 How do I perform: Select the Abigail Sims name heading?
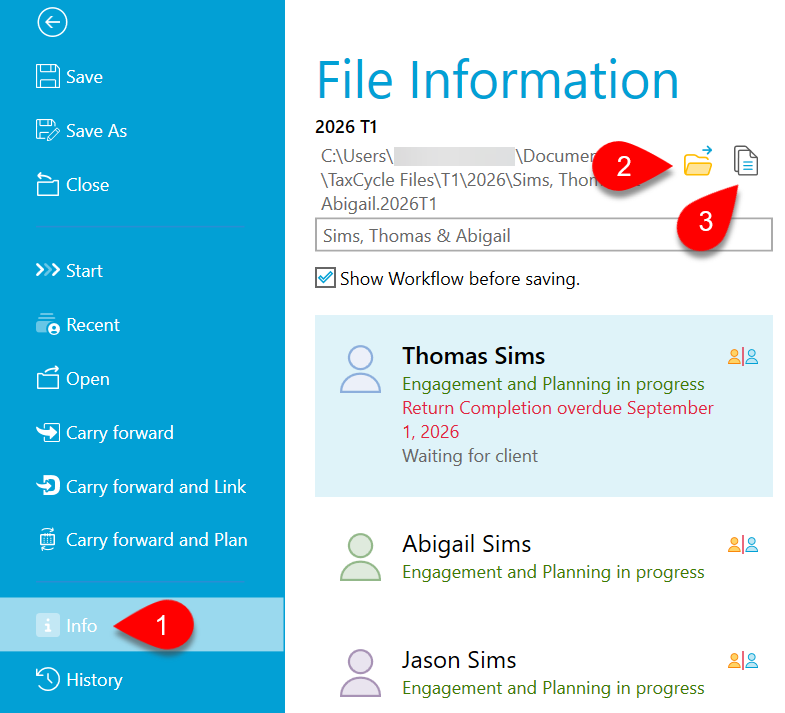coord(467,544)
